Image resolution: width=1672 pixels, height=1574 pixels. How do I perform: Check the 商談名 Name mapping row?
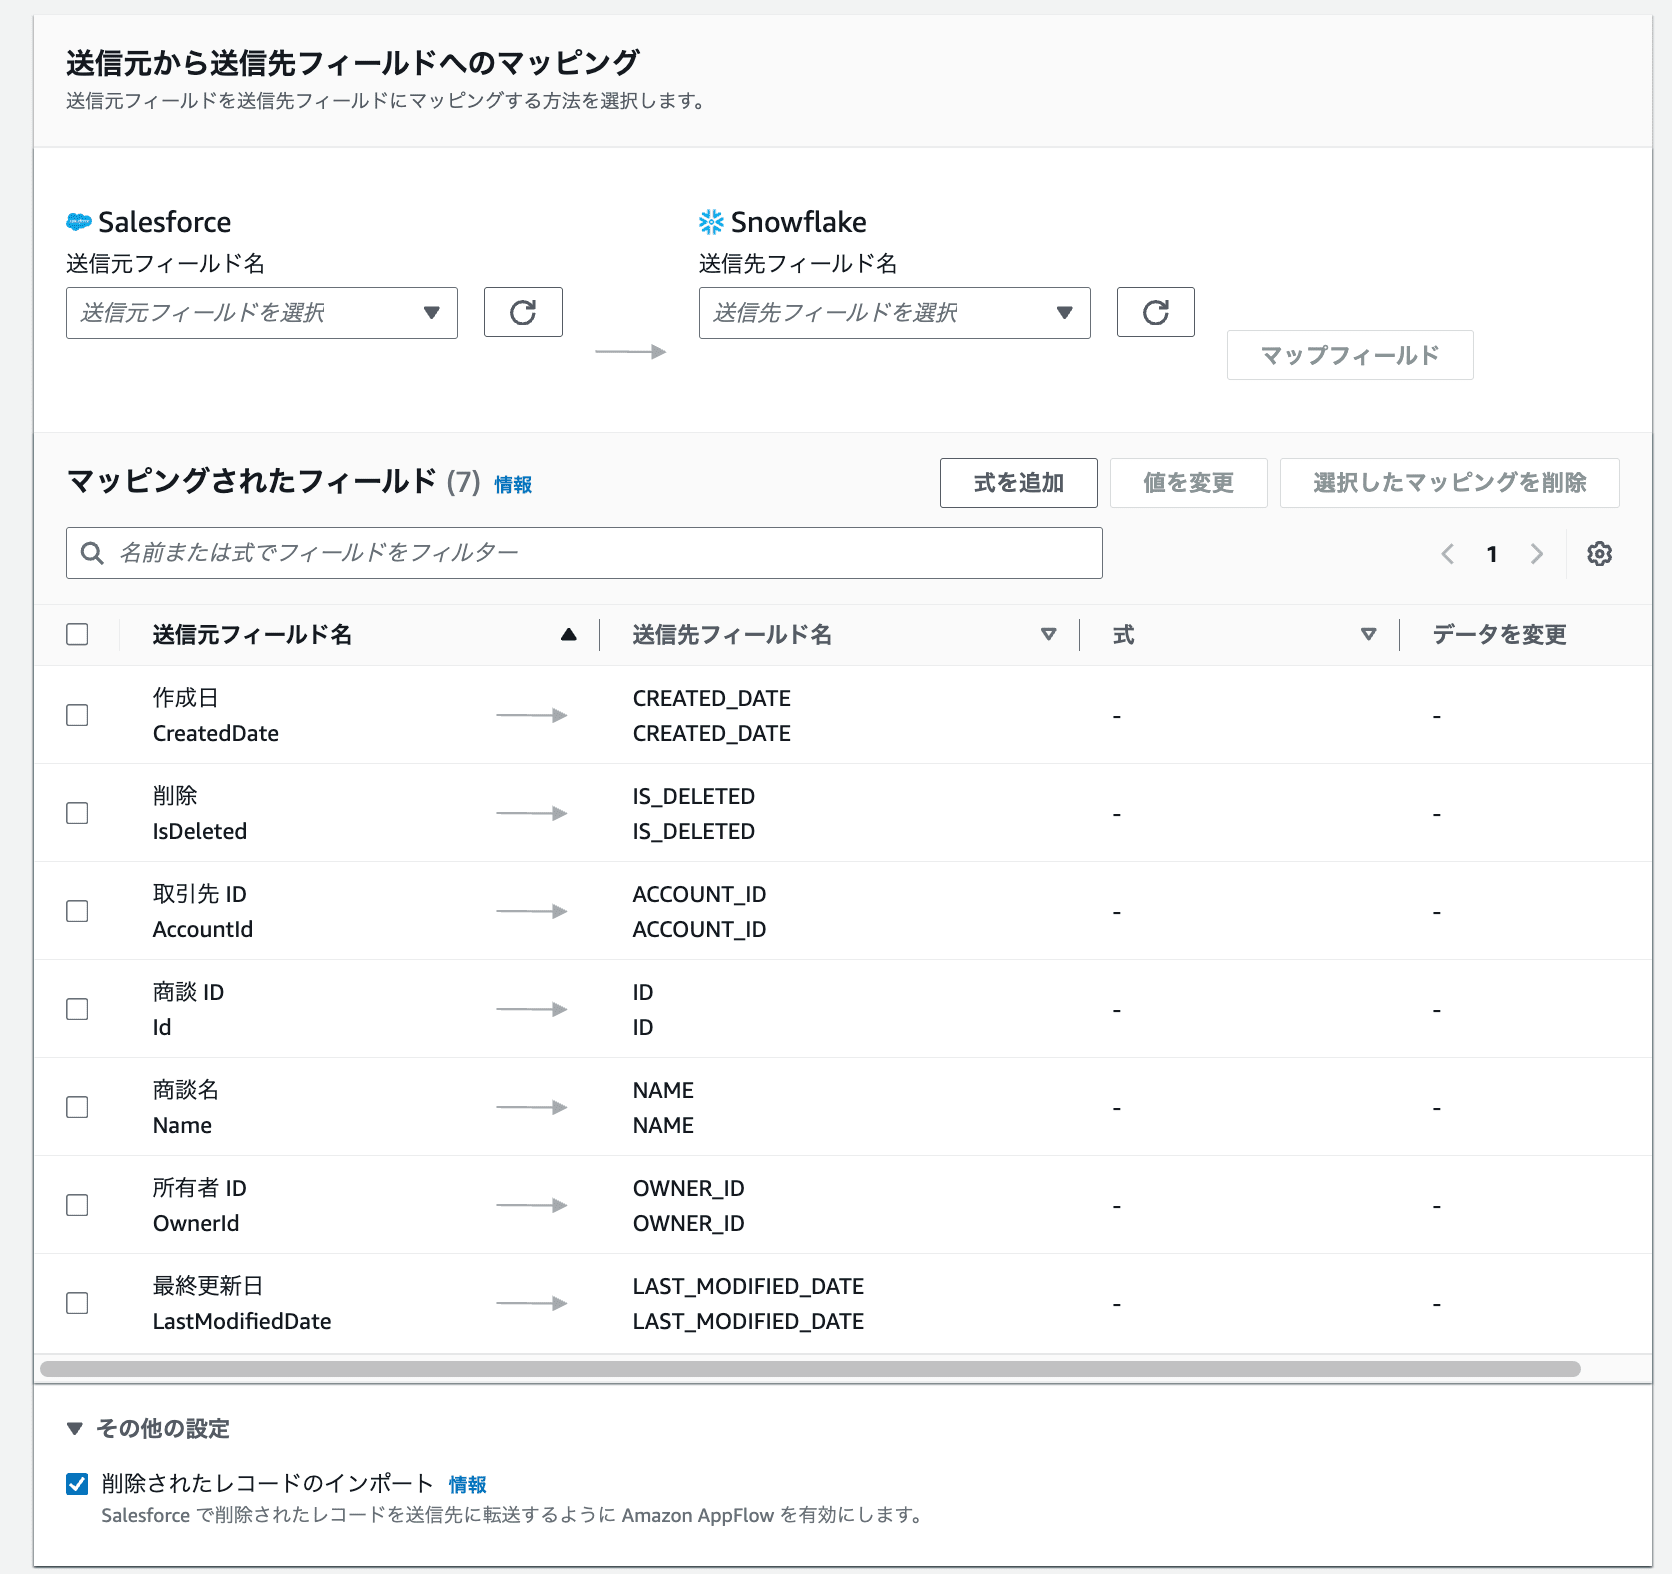point(77,1107)
